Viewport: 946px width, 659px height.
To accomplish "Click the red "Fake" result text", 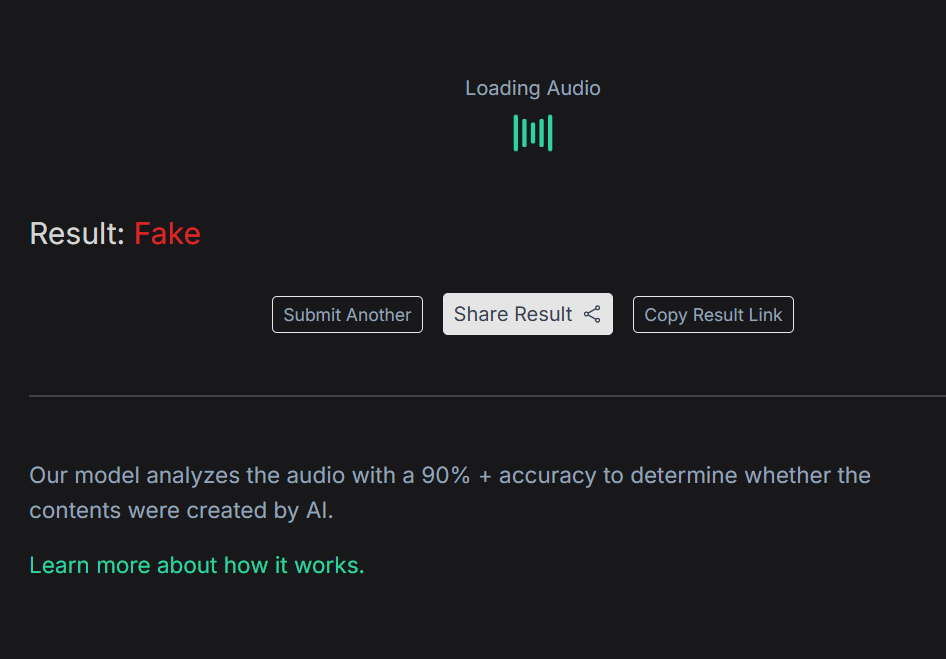I will coord(167,234).
